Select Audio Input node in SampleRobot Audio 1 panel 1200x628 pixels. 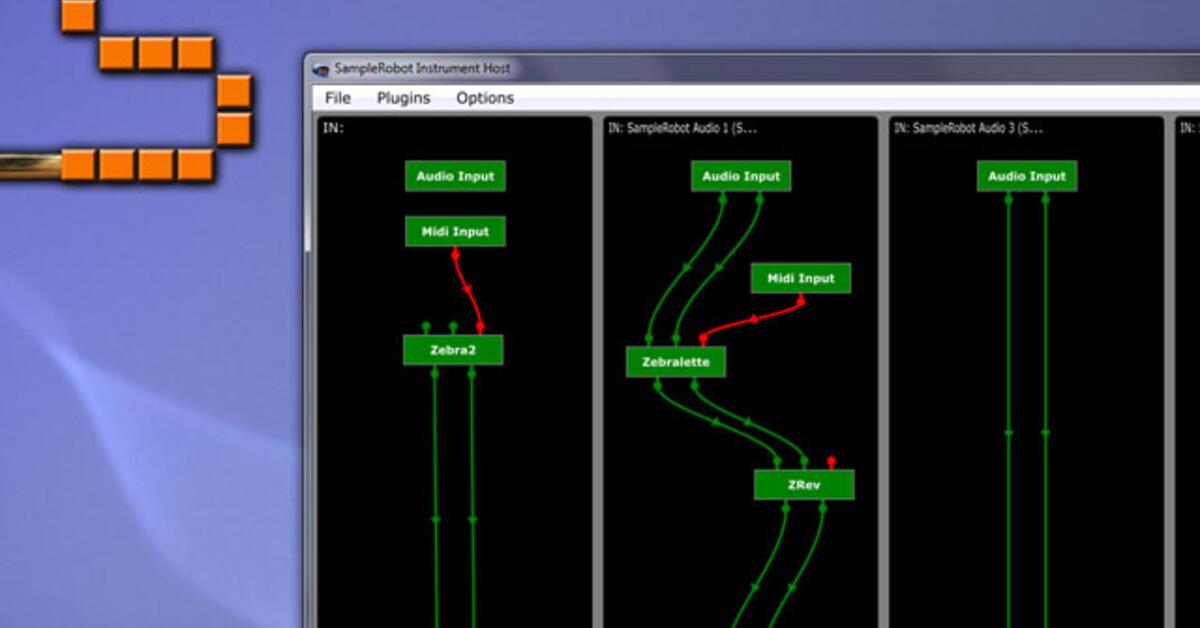[x=741, y=176]
